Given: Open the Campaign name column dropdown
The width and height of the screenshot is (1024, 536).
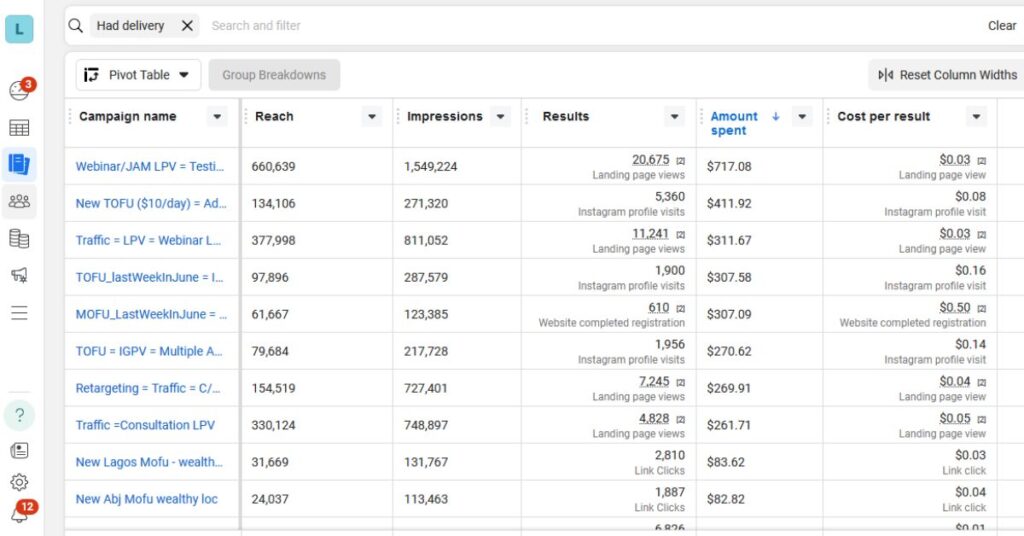Looking at the screenshot, I should [217, 116].
